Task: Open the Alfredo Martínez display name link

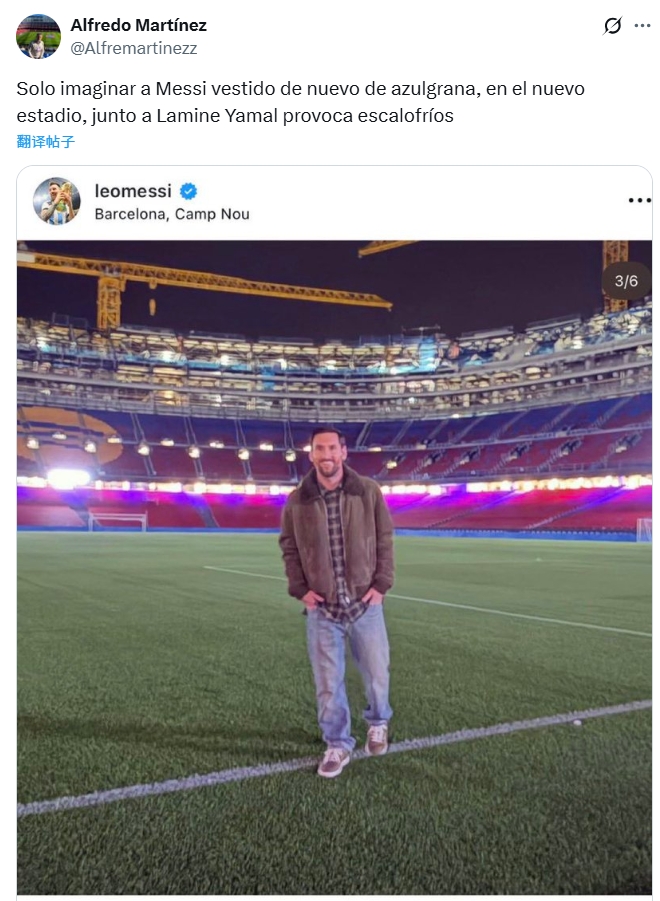Action: [x=138, y=25]
